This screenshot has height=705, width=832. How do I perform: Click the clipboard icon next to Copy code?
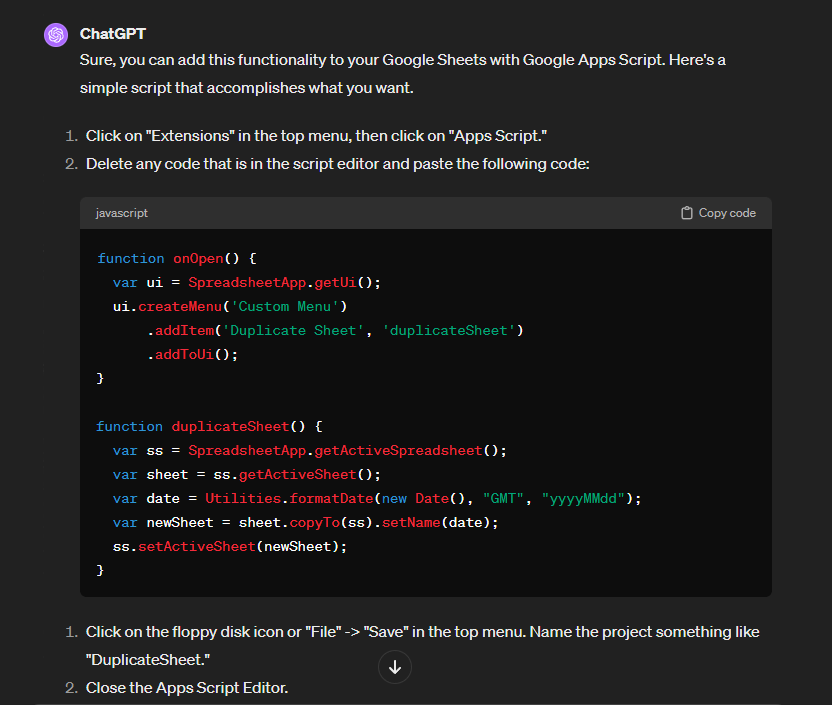[687, 213]
